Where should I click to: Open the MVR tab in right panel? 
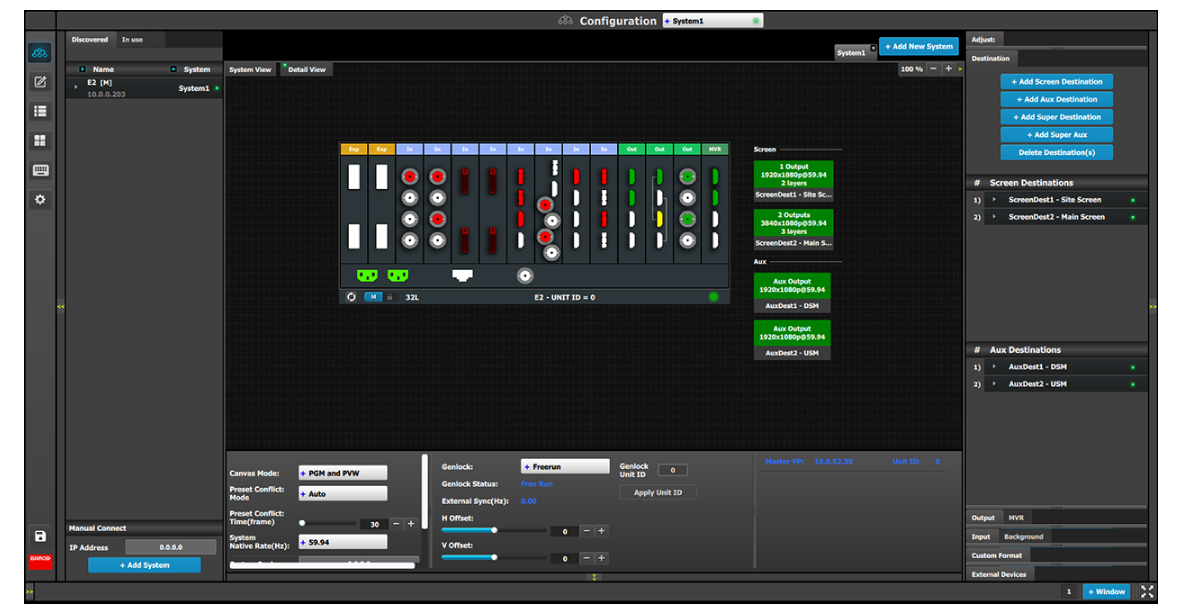[x=1016, y=518]
